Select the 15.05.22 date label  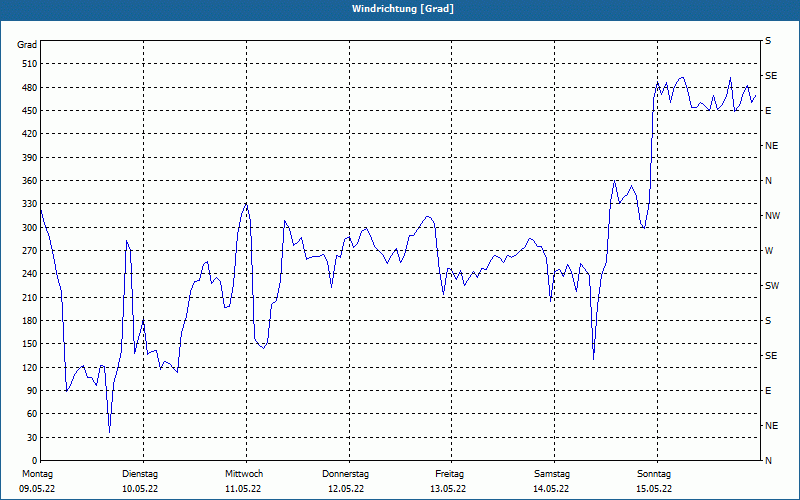click(654, 489)
